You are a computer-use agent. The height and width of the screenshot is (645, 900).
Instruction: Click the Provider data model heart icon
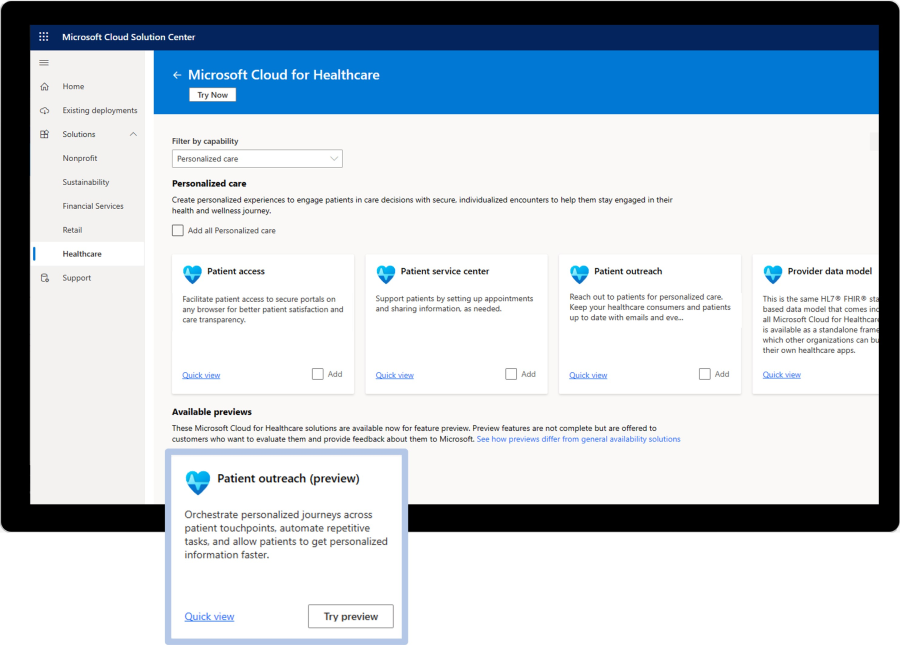[x=773, y=274]
